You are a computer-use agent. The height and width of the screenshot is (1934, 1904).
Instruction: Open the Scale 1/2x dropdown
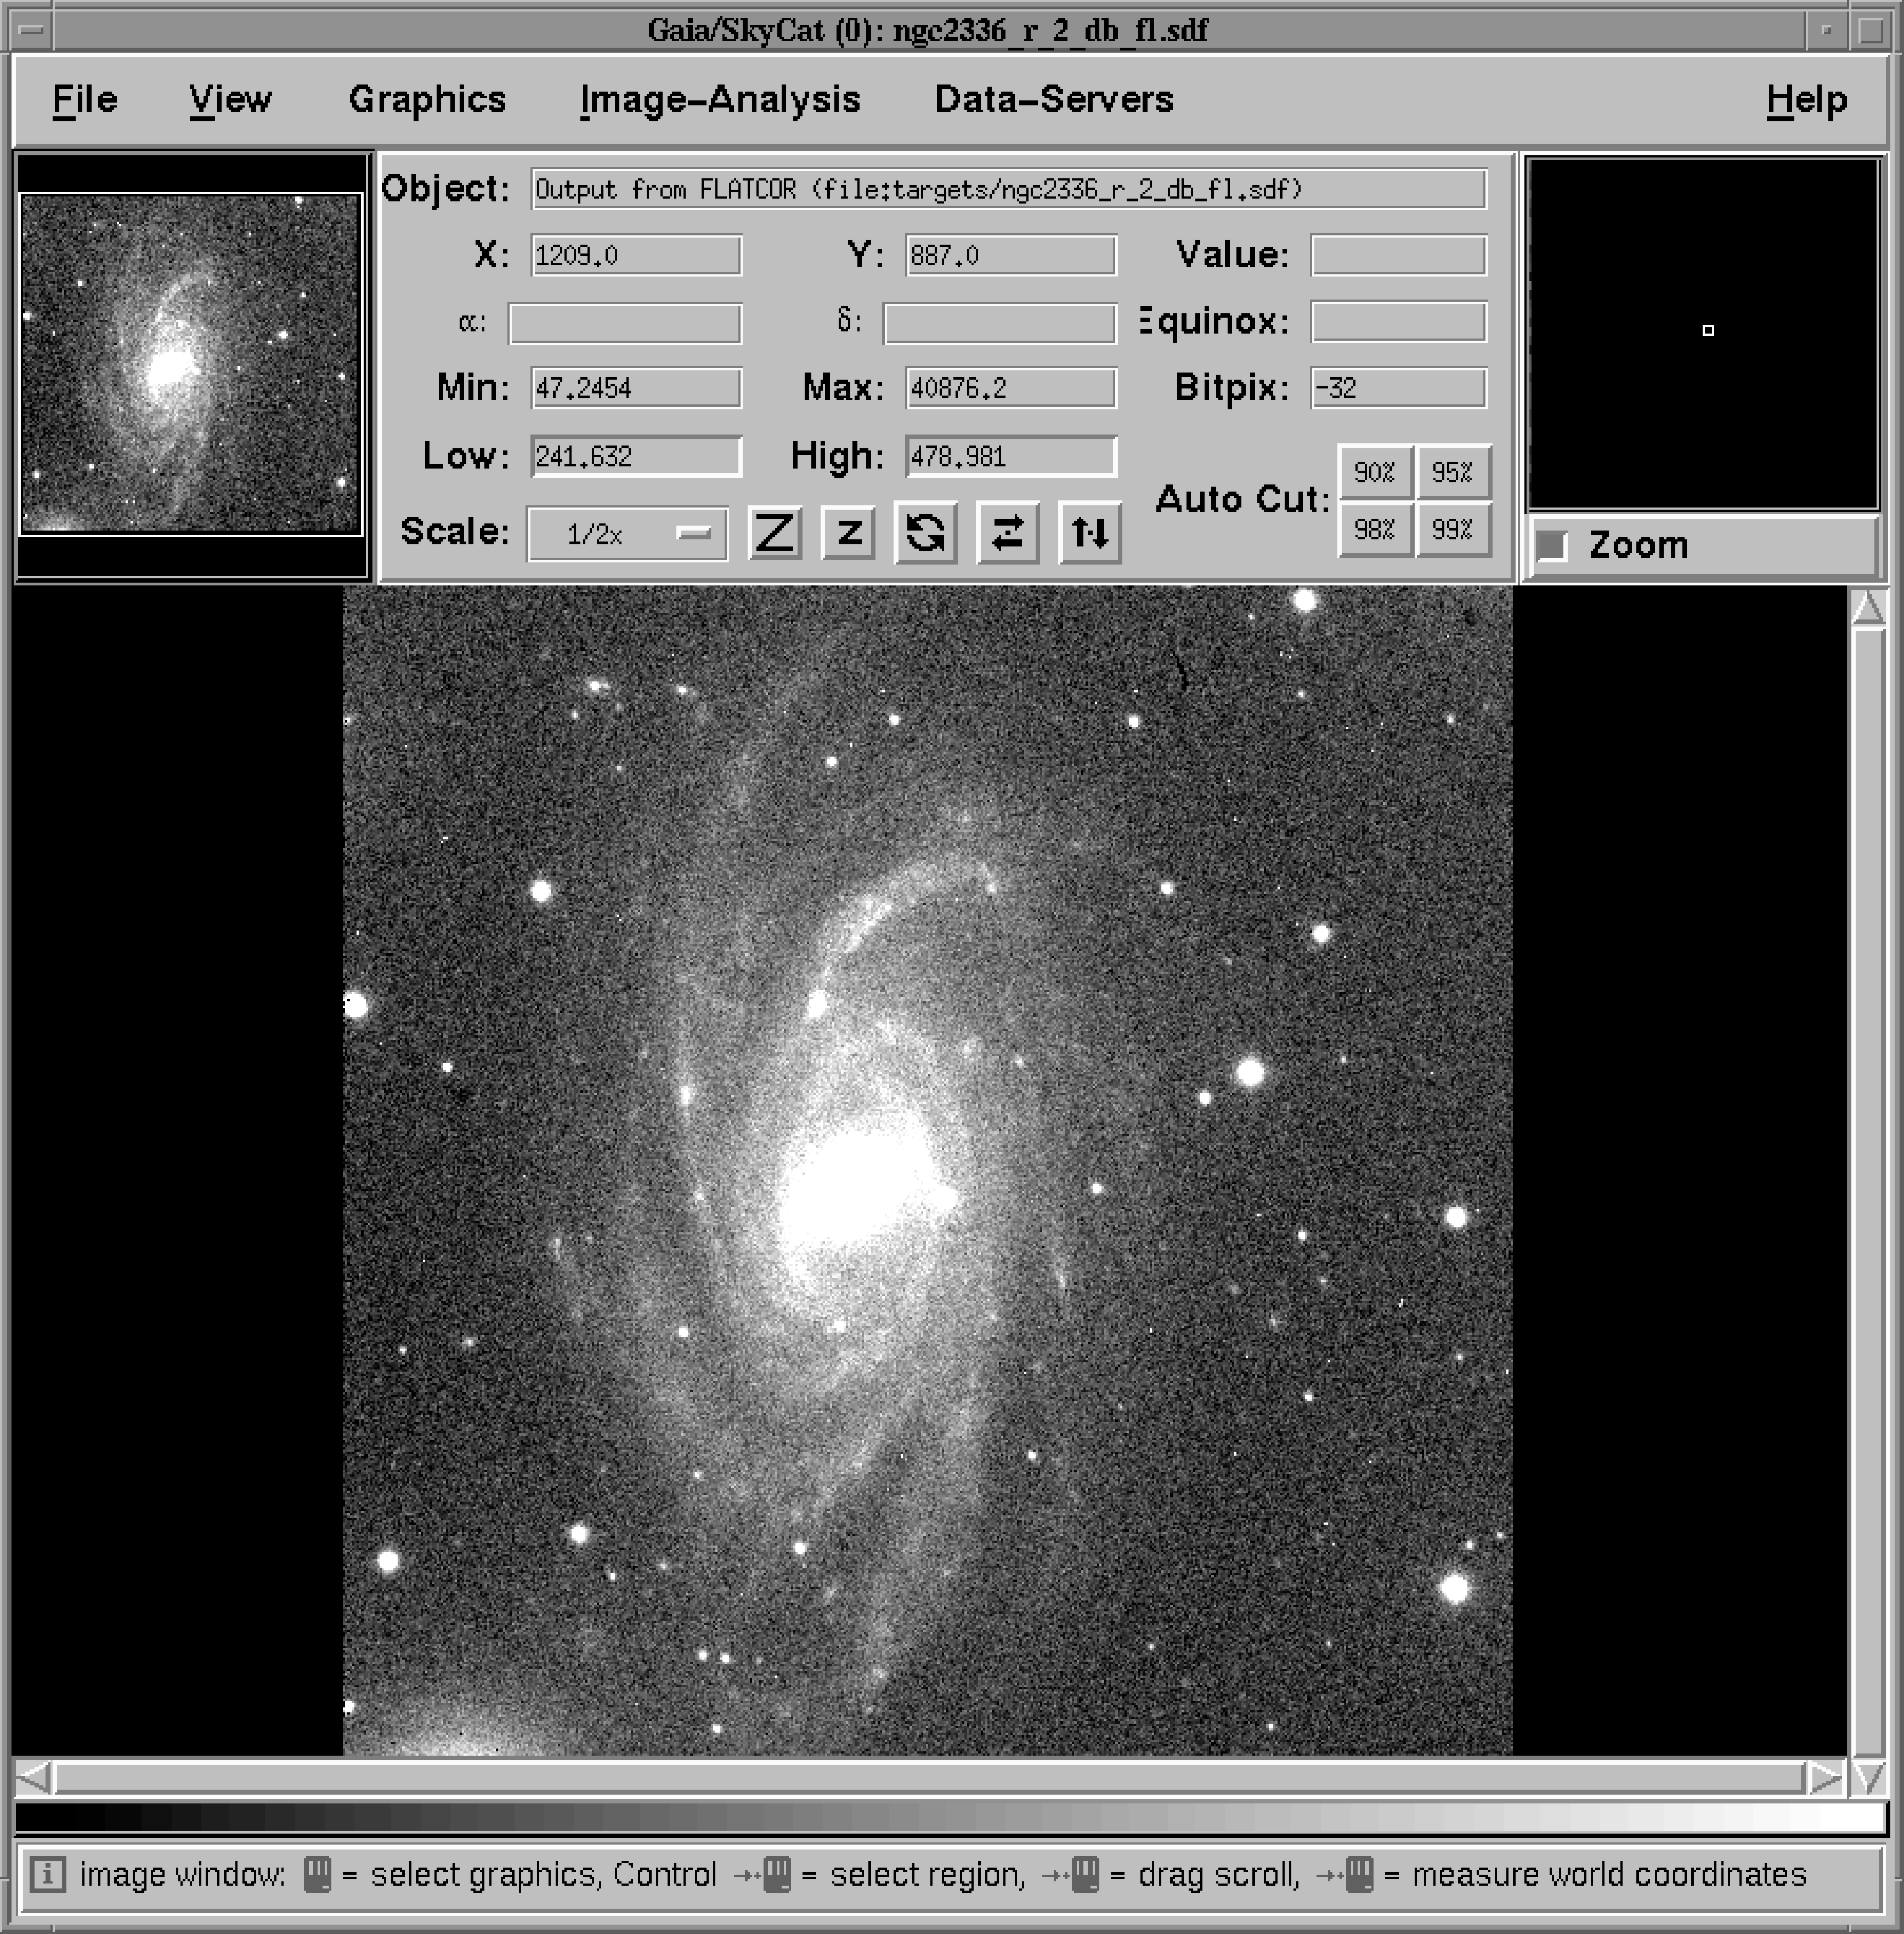tap(627, 534)
